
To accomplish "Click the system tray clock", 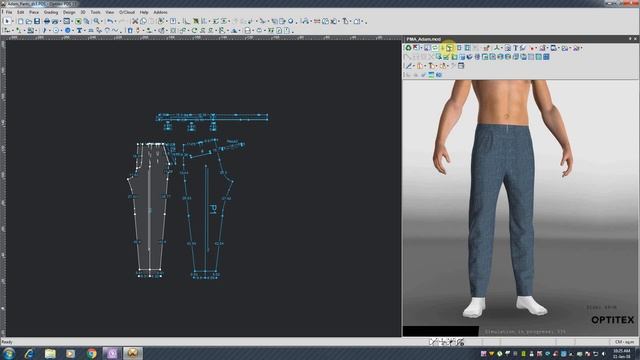I will pos(622,353).
